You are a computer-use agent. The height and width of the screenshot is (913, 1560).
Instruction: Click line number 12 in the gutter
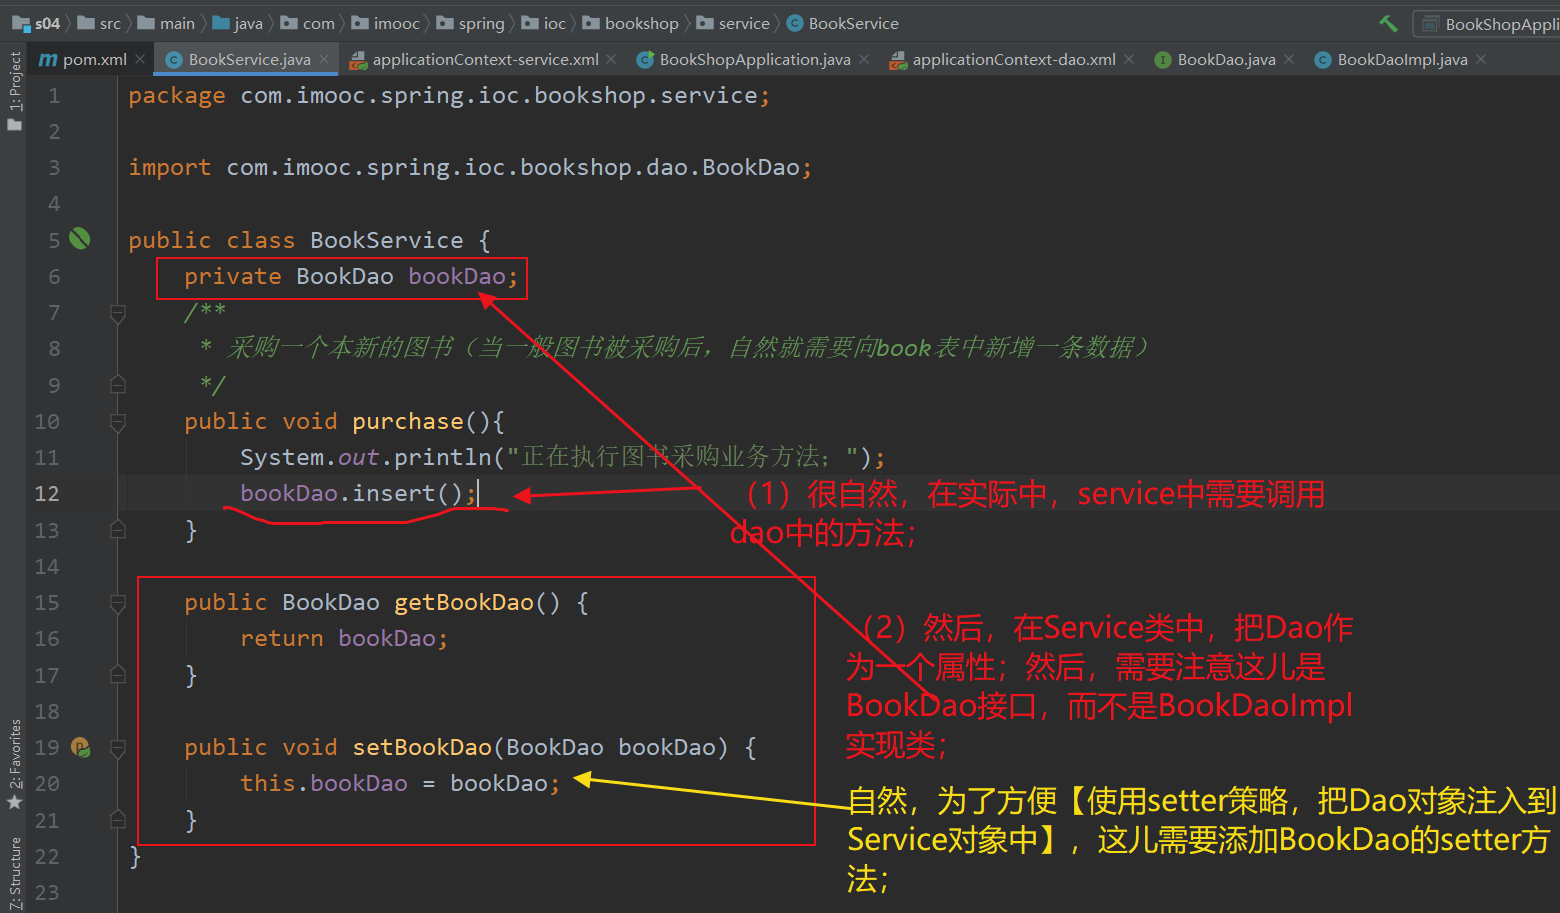46,493
